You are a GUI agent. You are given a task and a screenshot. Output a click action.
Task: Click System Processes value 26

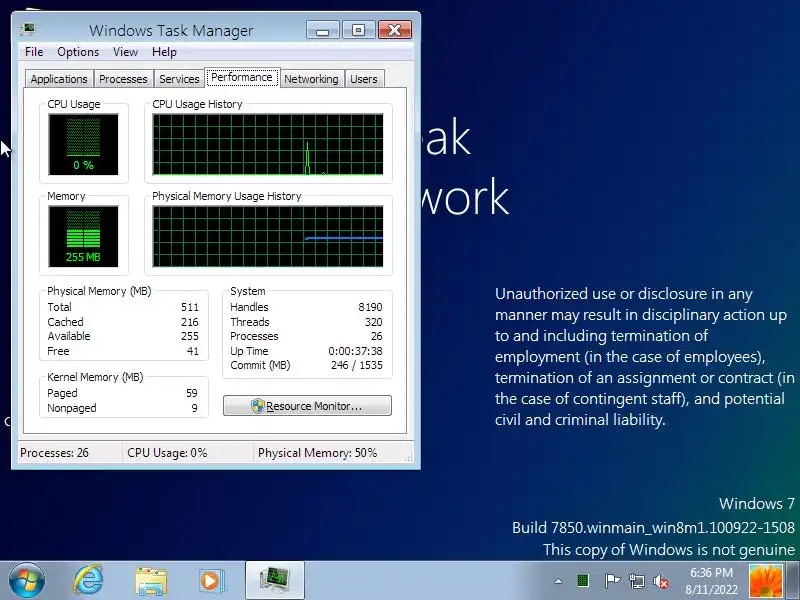tap(377, 336)
